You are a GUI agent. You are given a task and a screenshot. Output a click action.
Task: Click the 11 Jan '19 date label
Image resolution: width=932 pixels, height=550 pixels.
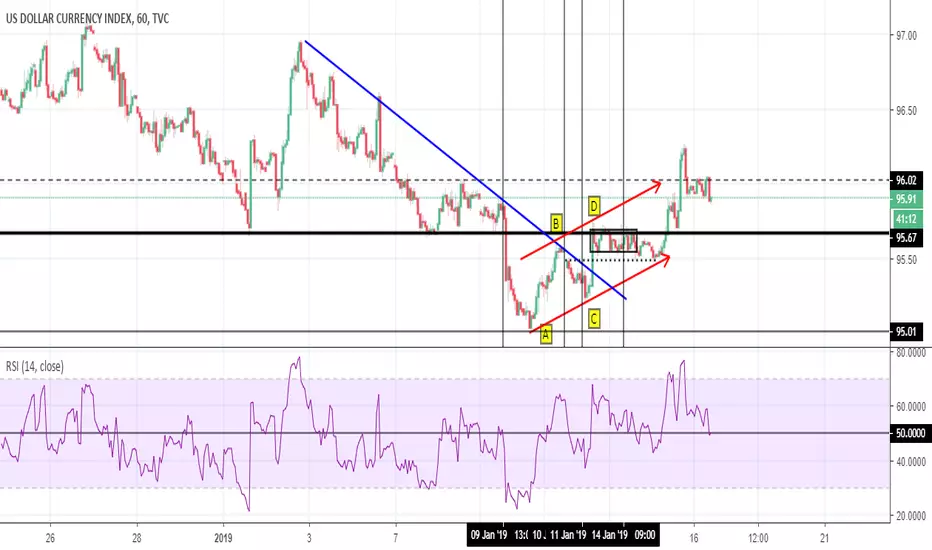(568, 535)
